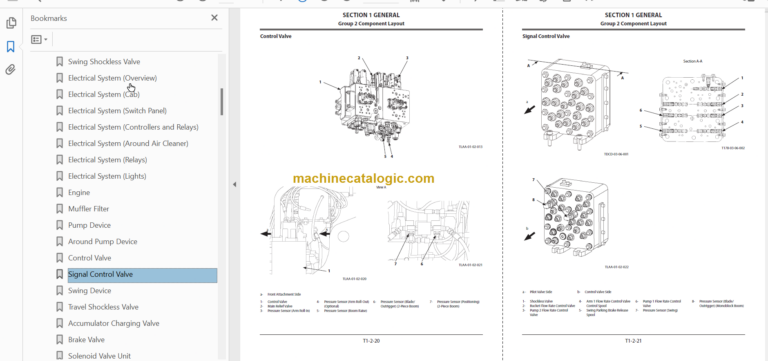Click the bookmarks panel scrollbar thumb

[x=222, y=101]
